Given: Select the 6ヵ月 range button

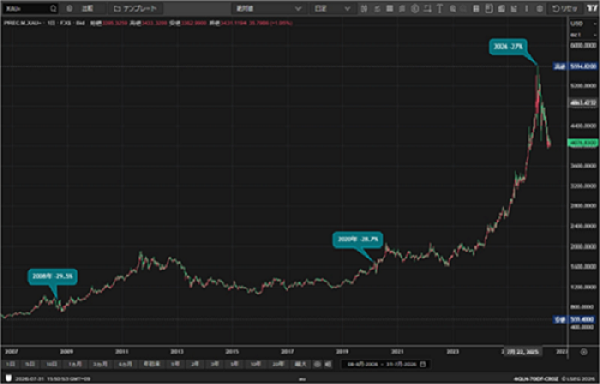Looking at the screenshot, I should tap(125, 364).
